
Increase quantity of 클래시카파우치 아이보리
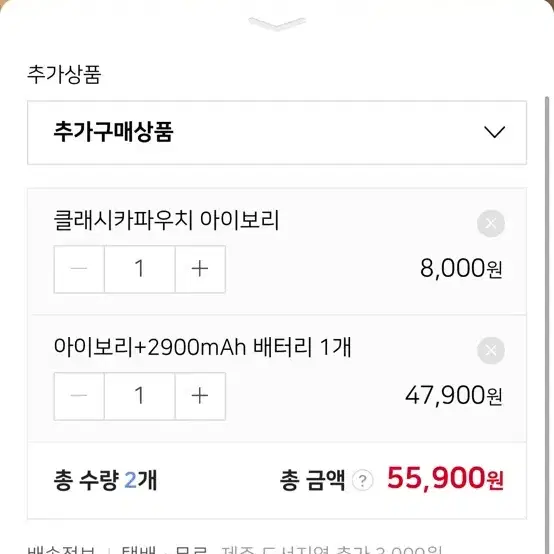point(200,269)
